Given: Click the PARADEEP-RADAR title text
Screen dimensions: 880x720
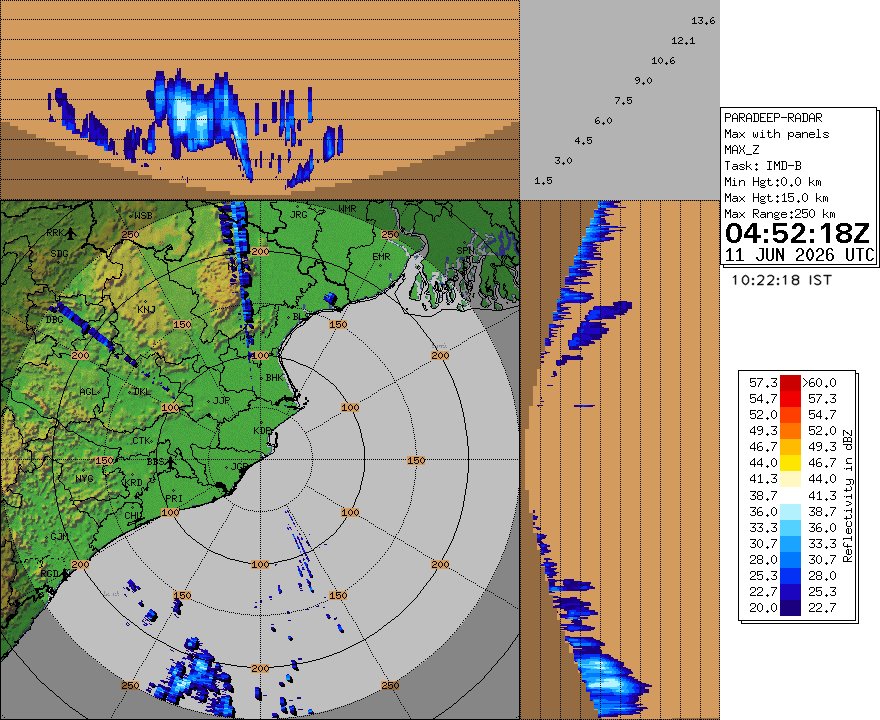Looking at the screenshot, I should pyautogui.click(x=773, y=118).
